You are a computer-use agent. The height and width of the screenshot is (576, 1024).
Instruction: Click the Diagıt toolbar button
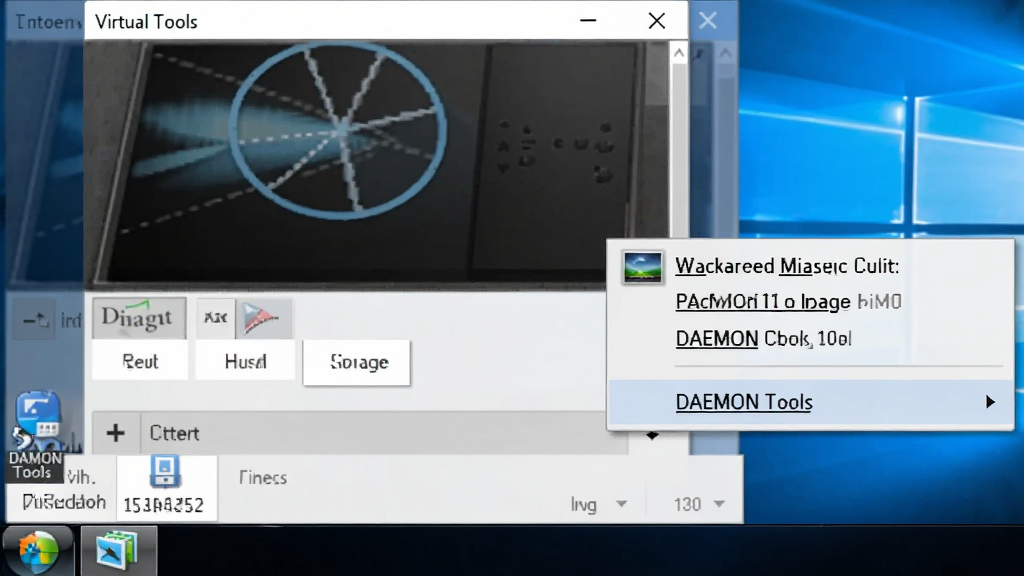click(x=139, y=317)
